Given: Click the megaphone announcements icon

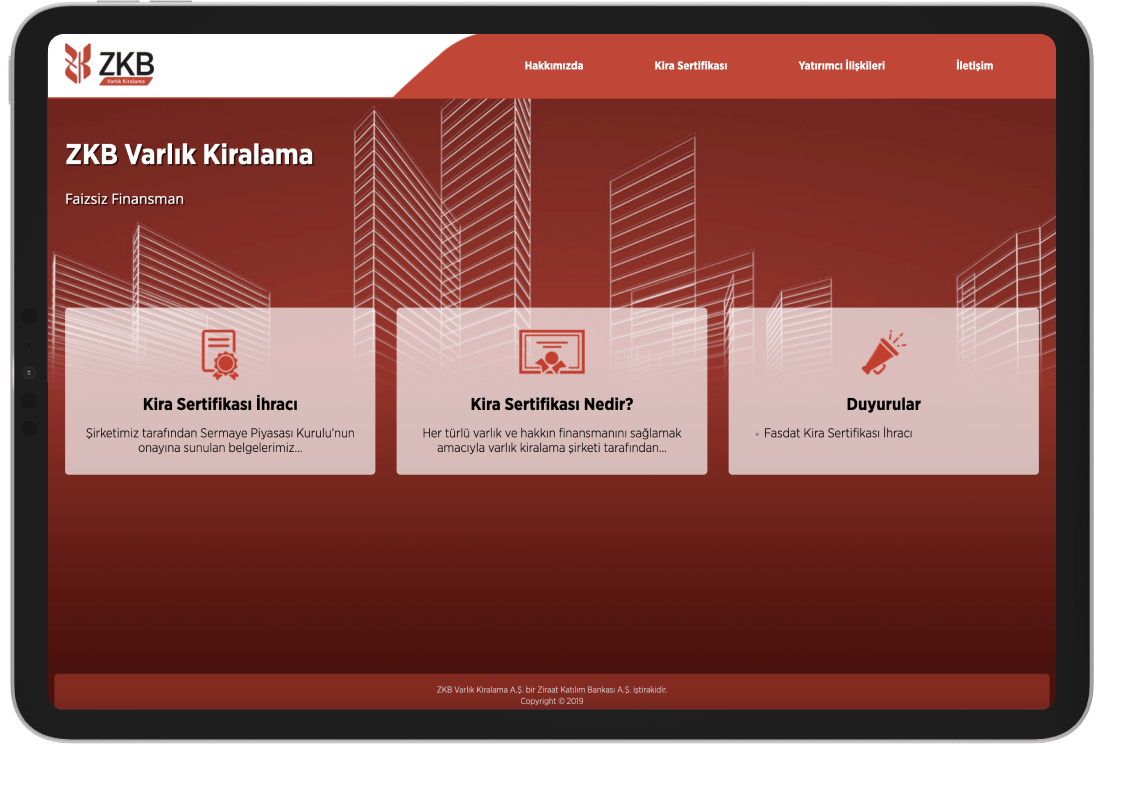Looking at the screenshot, I should point(883,354).
